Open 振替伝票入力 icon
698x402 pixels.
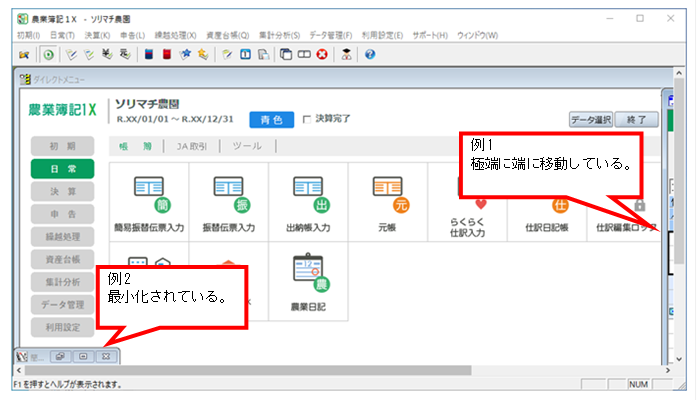pos(228,203)
